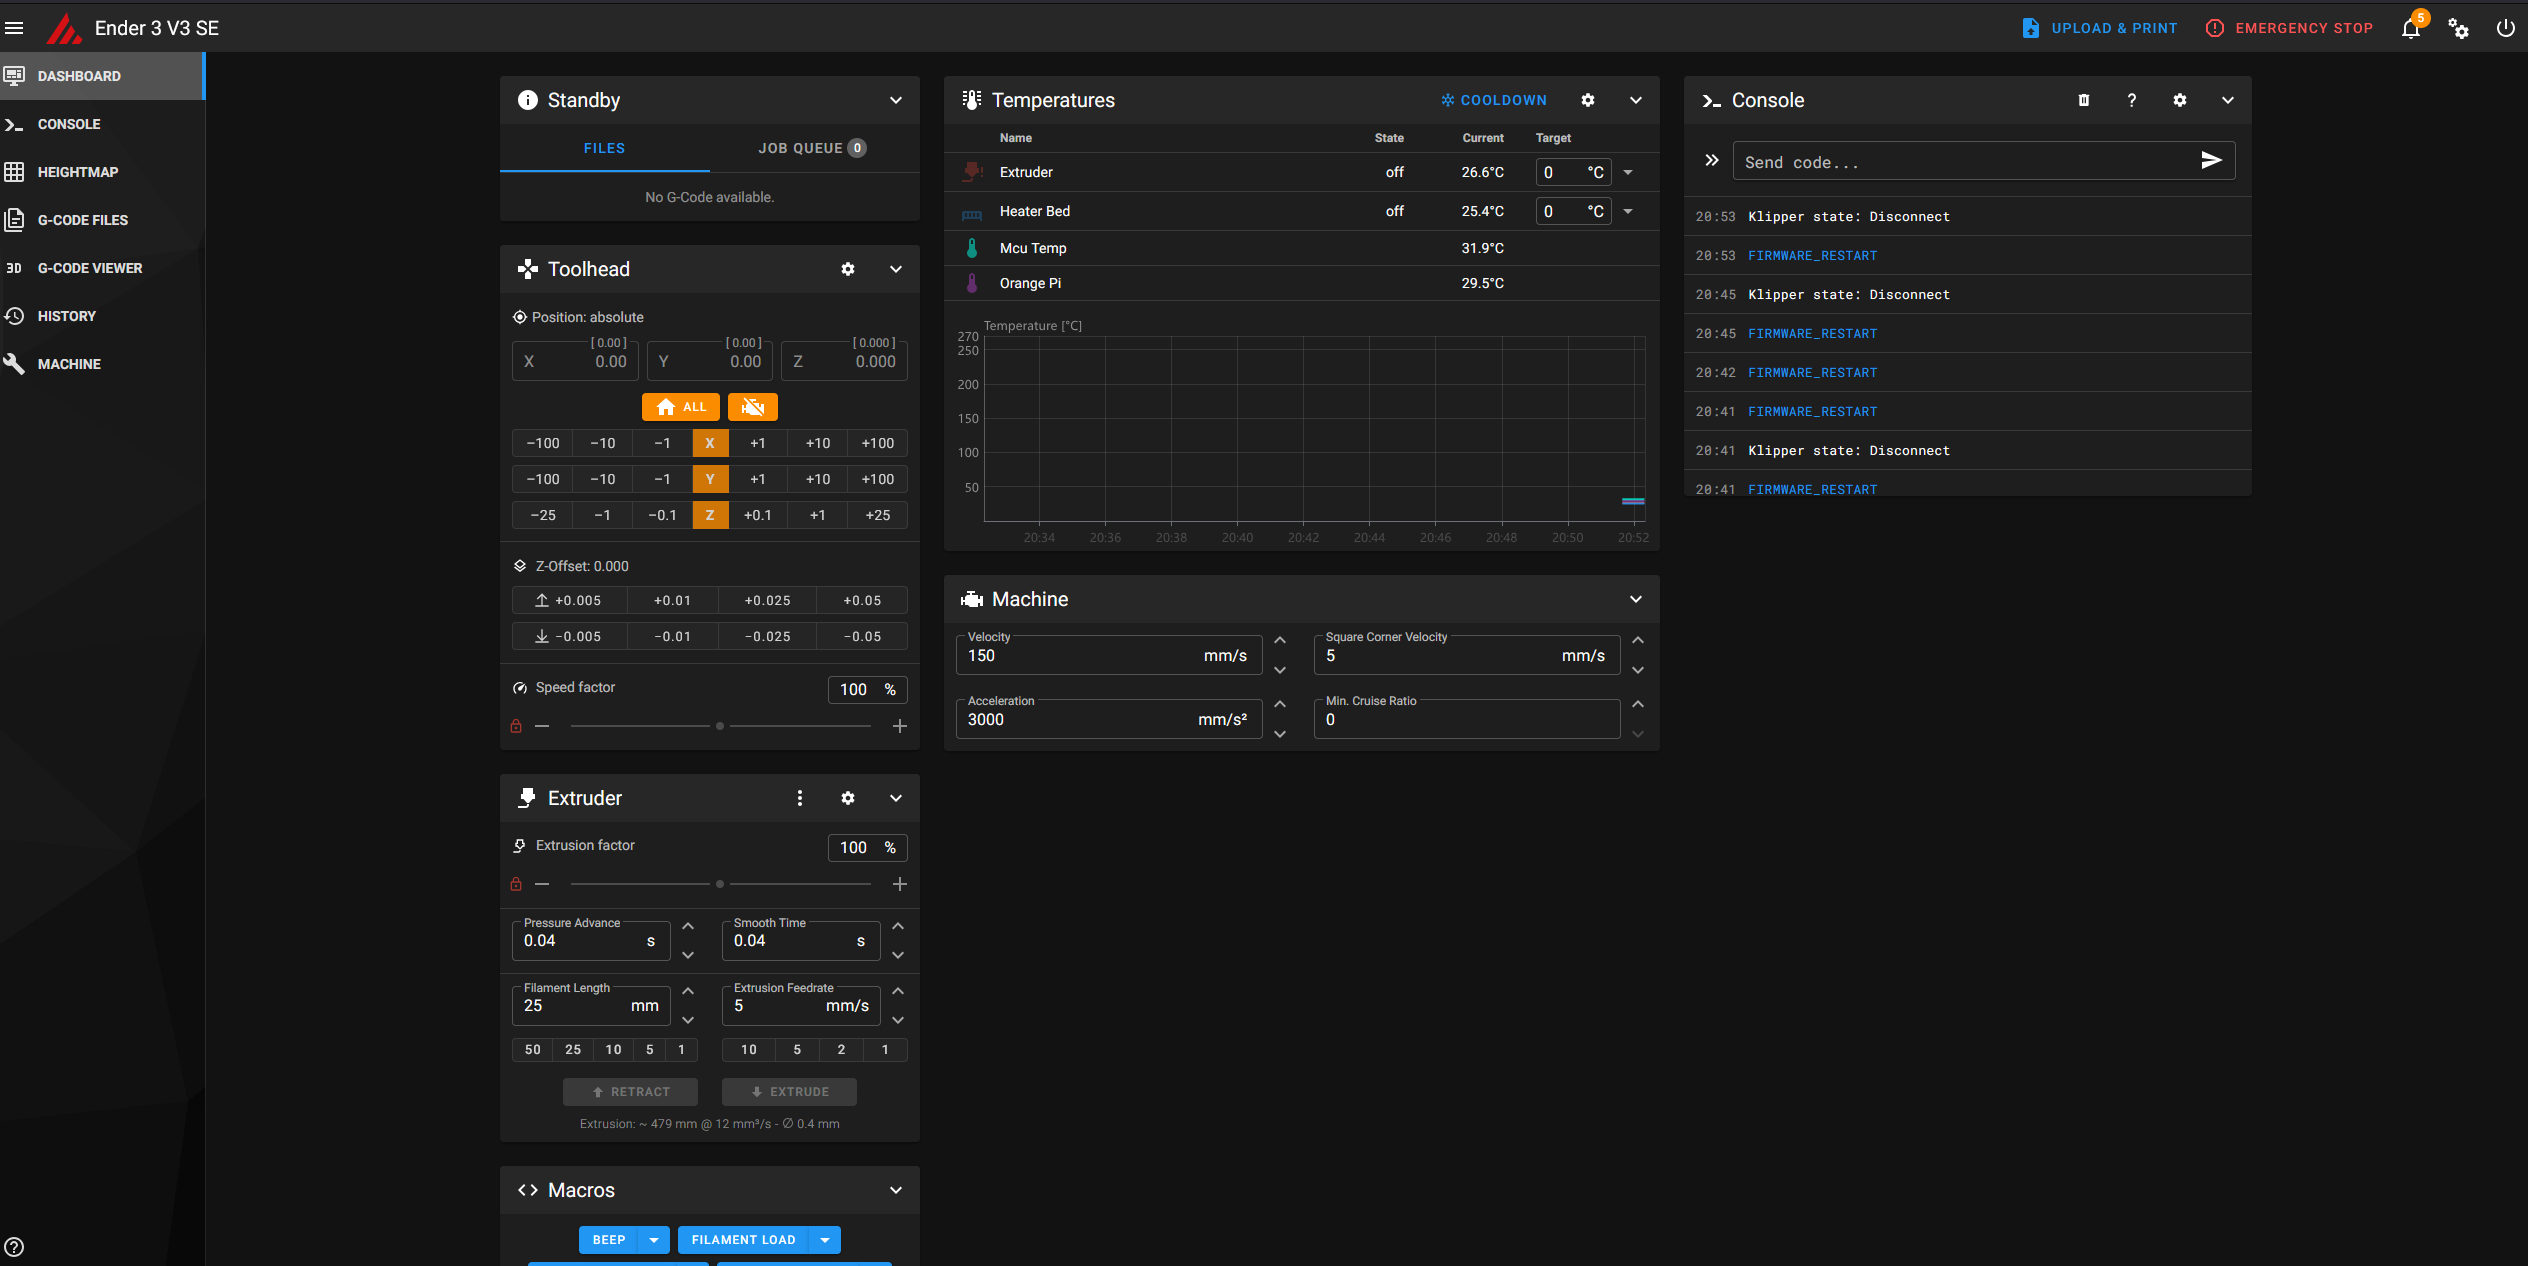This screenshot has height=1266, width=2528.
Task: Adjust the extrusion factor slider
Action: pos(720,884)
